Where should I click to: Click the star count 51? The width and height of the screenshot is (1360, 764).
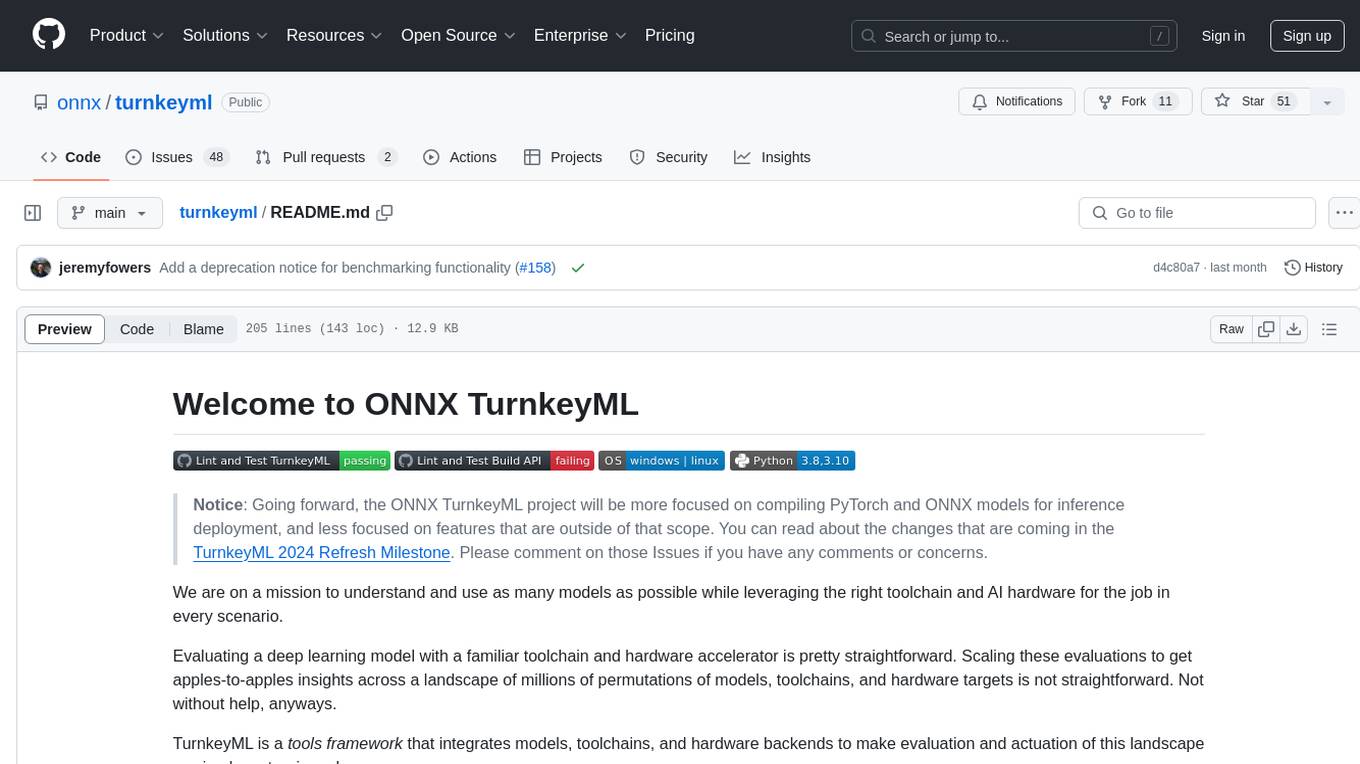[1284, 102]
